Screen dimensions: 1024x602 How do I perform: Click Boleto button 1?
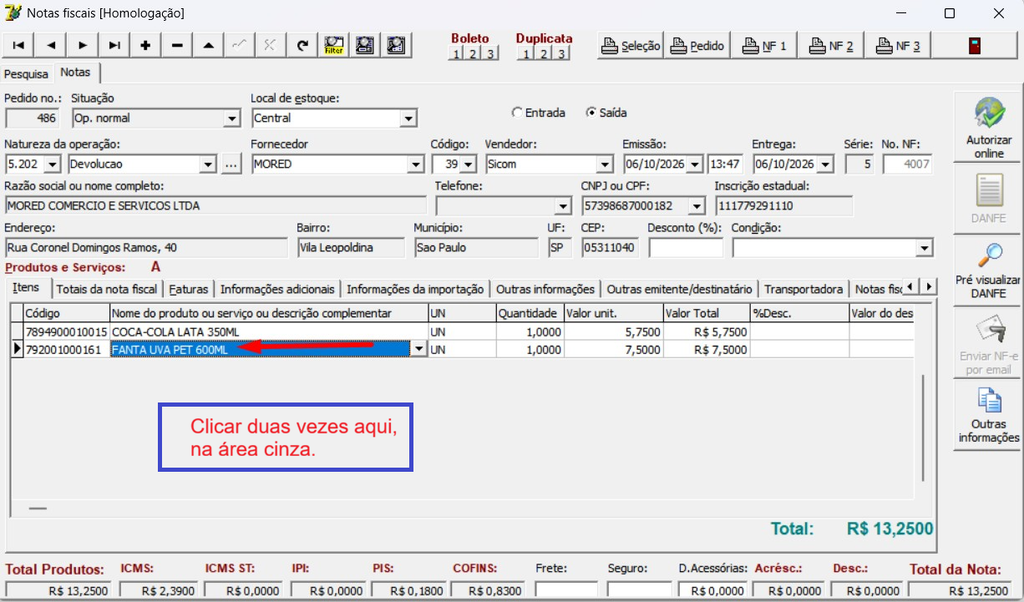click(457, 54)
